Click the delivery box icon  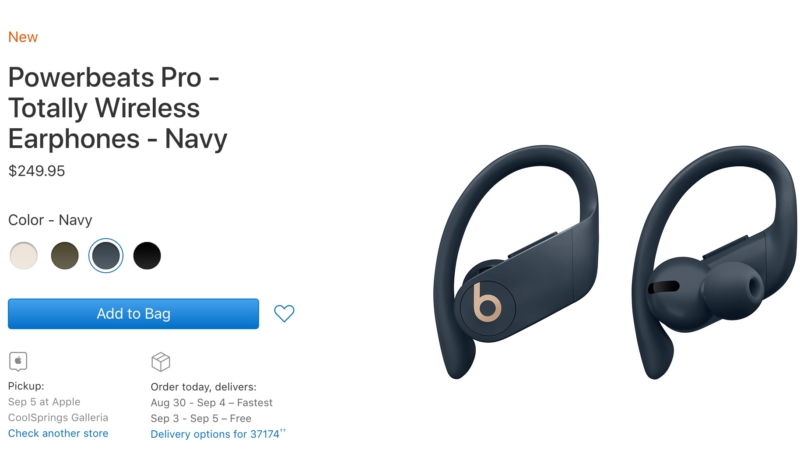(x=161, y=362)
